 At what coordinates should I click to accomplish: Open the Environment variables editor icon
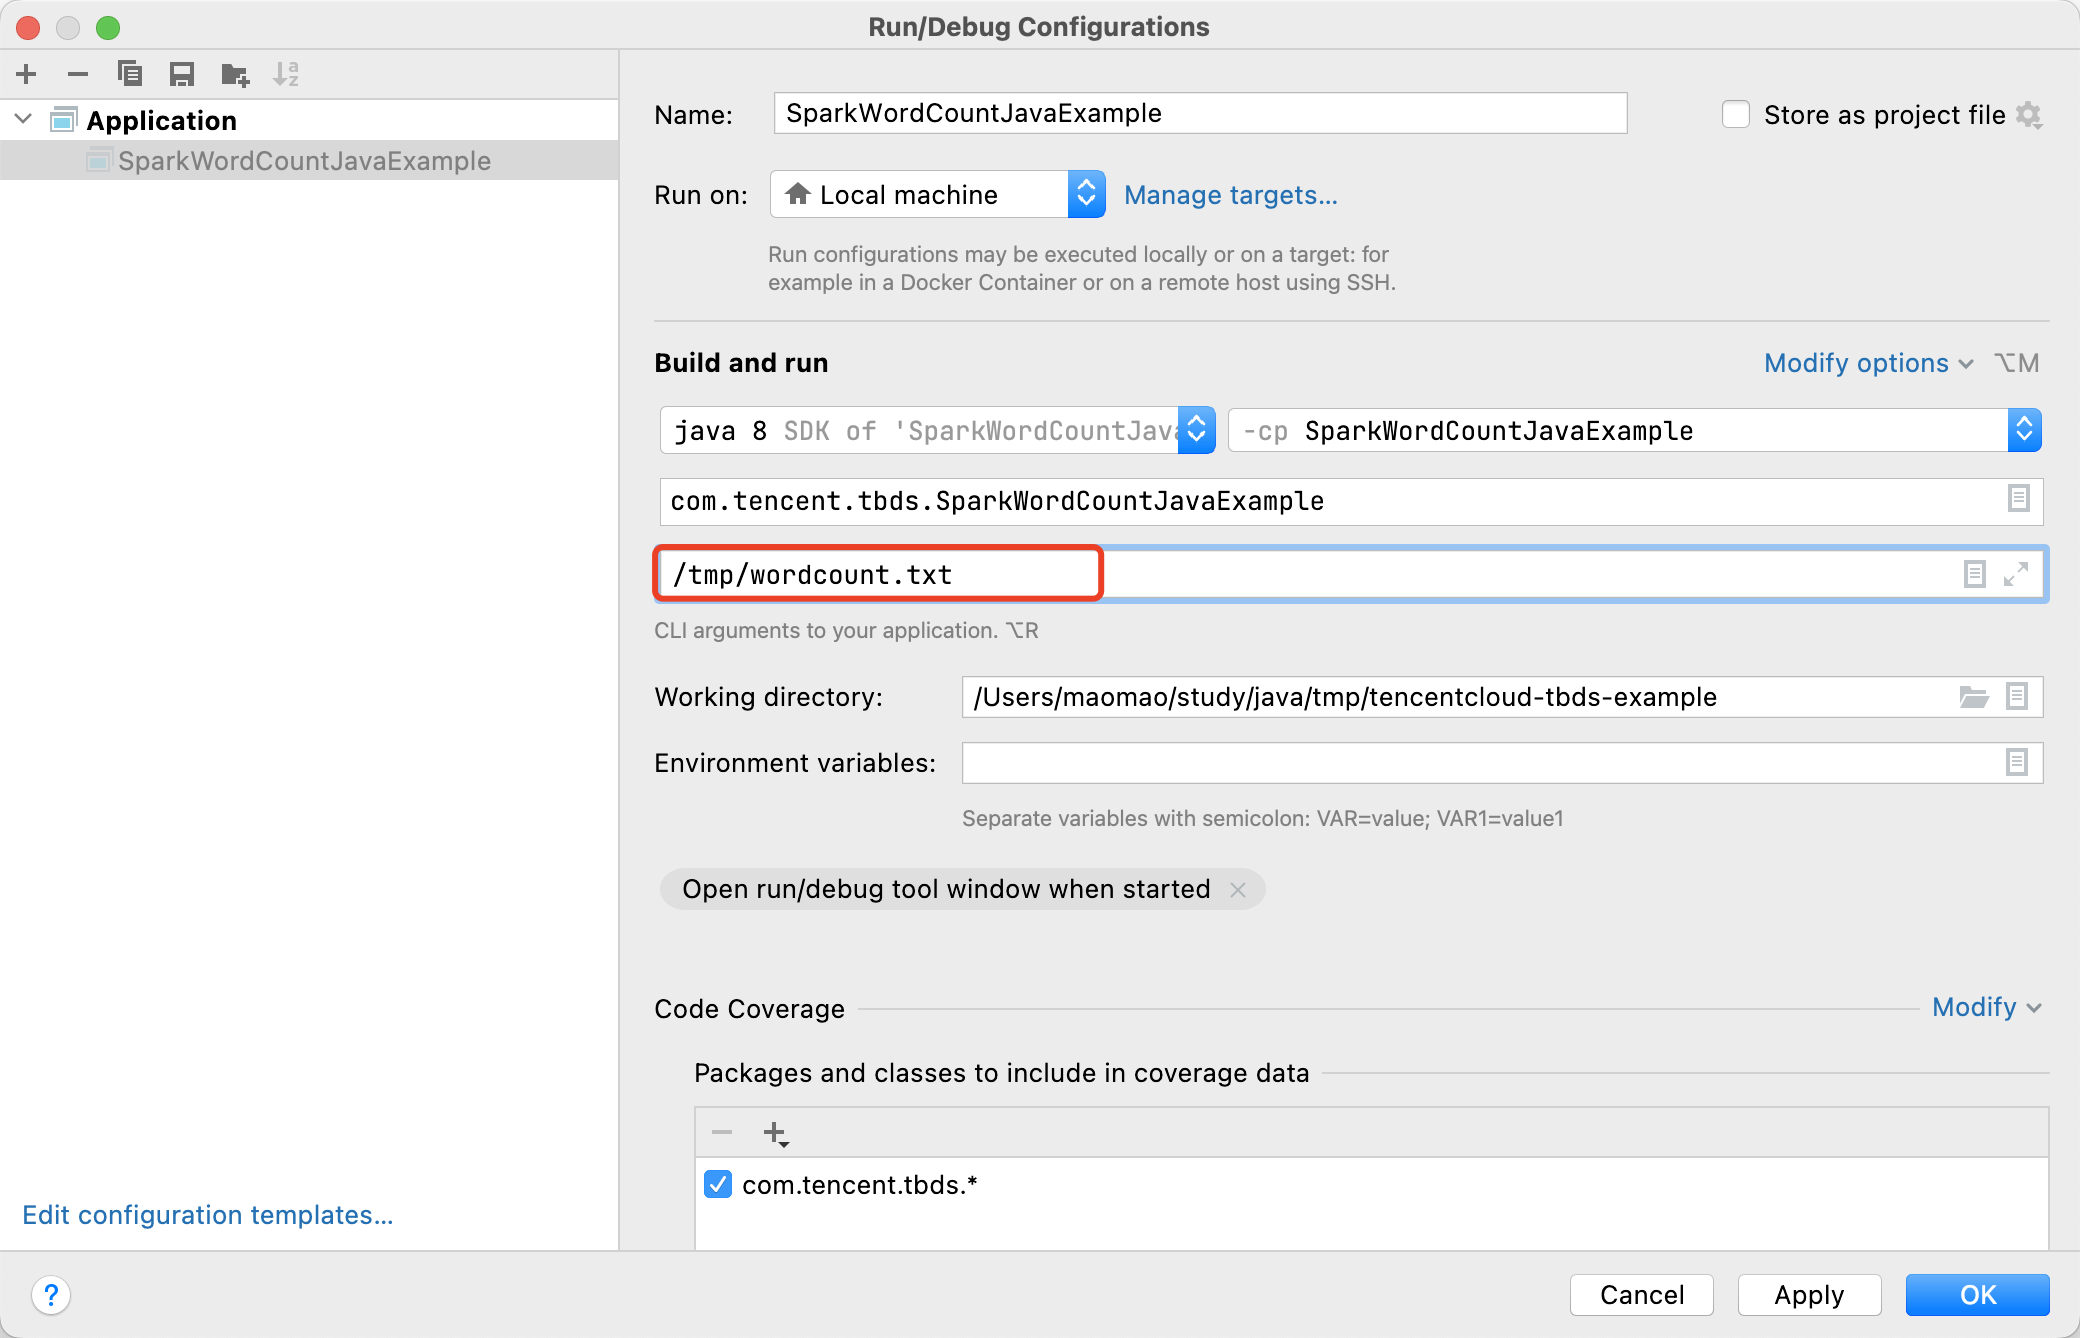(2016, 763)
